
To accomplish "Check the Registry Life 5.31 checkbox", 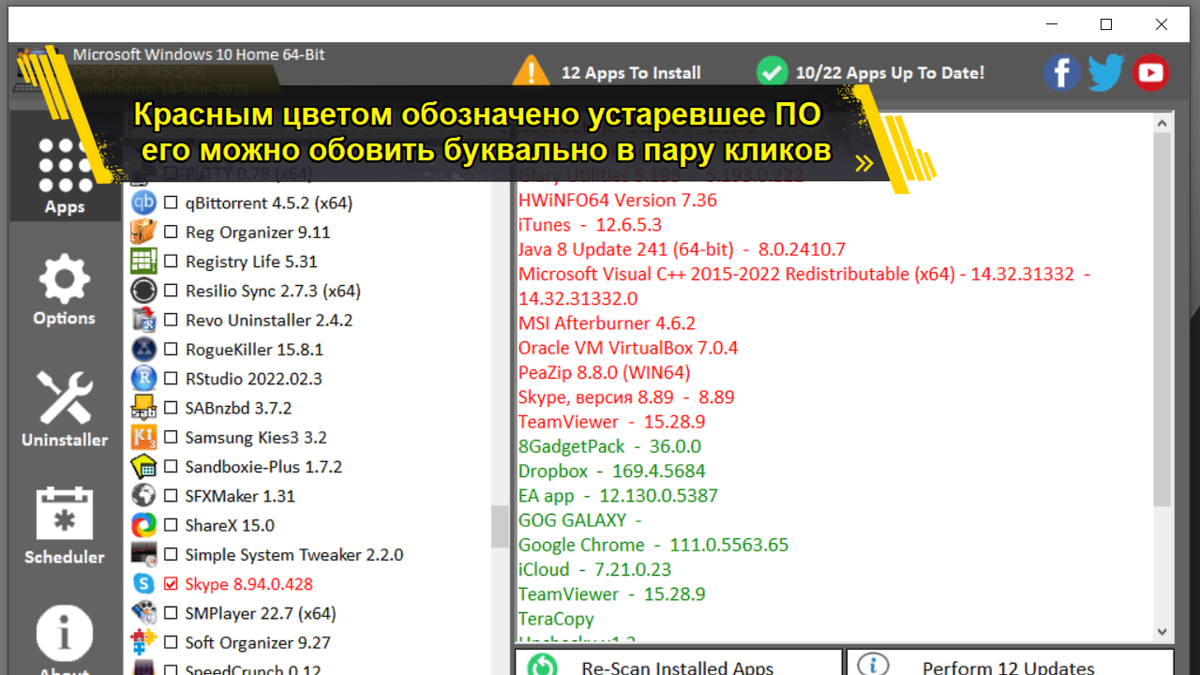I will 171,261.
